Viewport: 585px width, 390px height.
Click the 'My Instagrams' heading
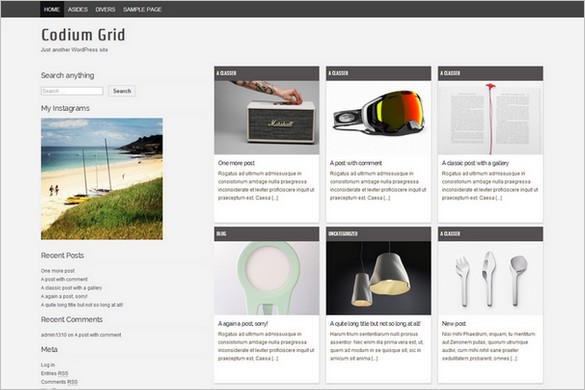click(65, 108)
